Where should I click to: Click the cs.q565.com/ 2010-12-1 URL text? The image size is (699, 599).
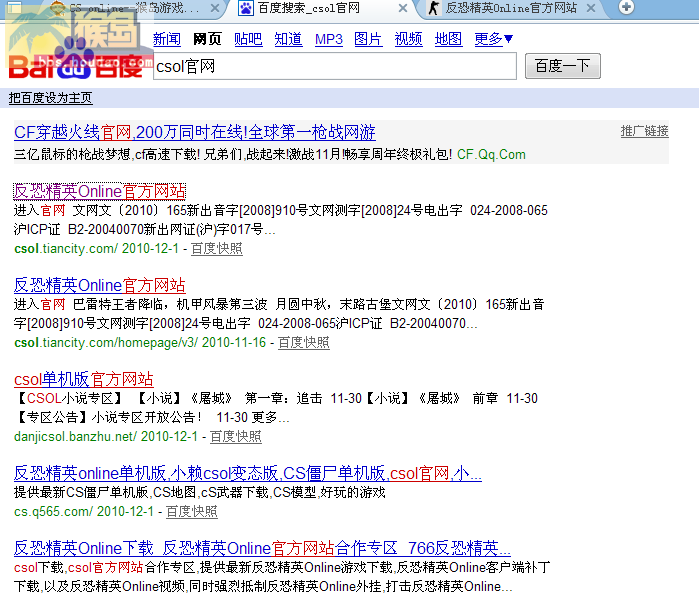click(84, 511)
